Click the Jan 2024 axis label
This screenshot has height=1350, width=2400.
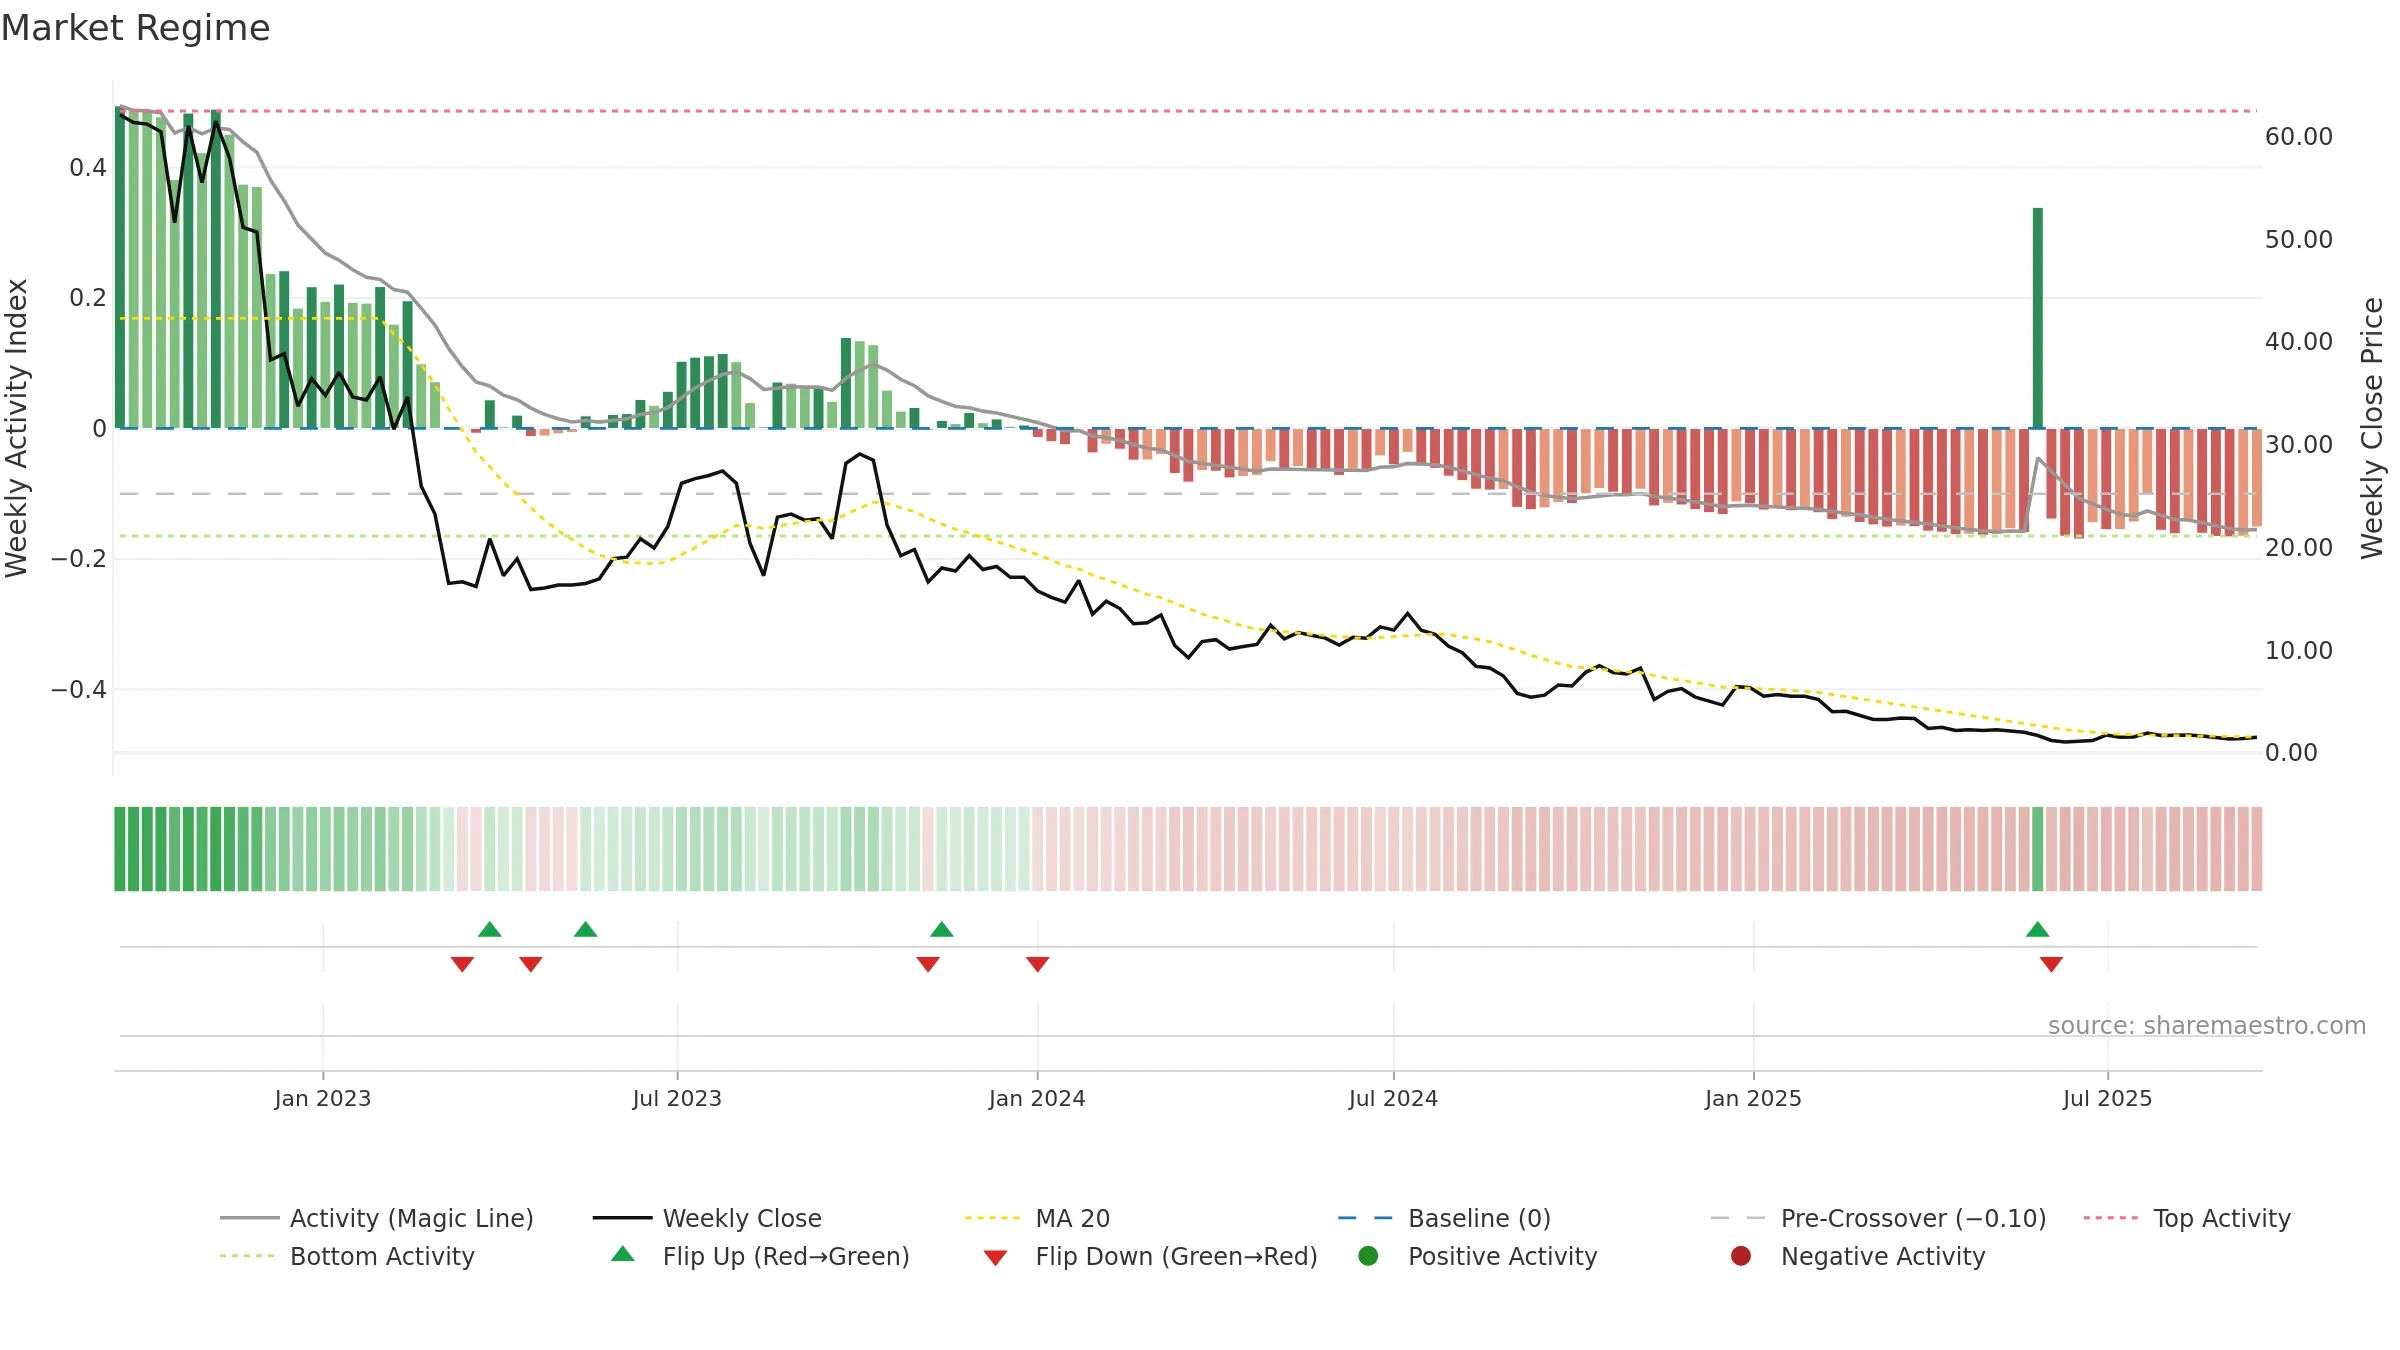pos(1037,1099)
